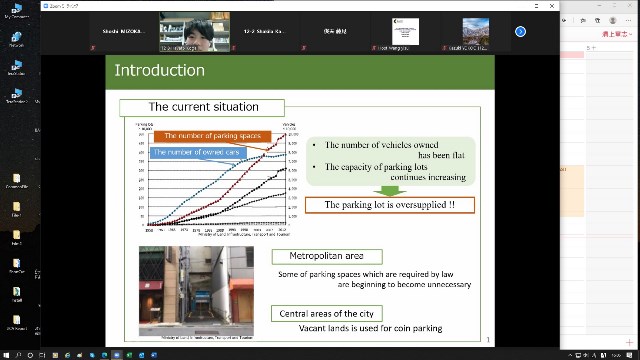Open browser profile avatar icon
This screenshot has width=640, height=360.
613,20
